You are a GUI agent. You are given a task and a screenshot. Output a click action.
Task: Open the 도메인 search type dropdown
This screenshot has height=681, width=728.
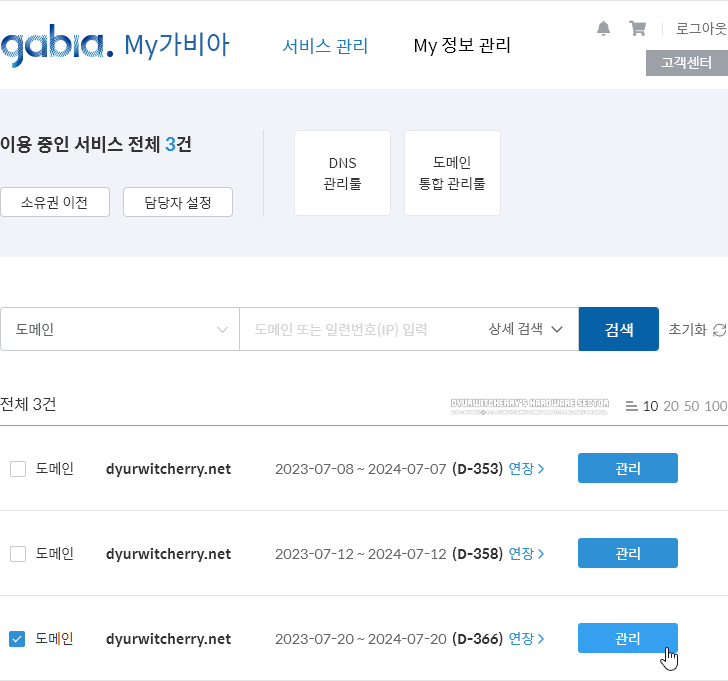[x=120, y=329]
